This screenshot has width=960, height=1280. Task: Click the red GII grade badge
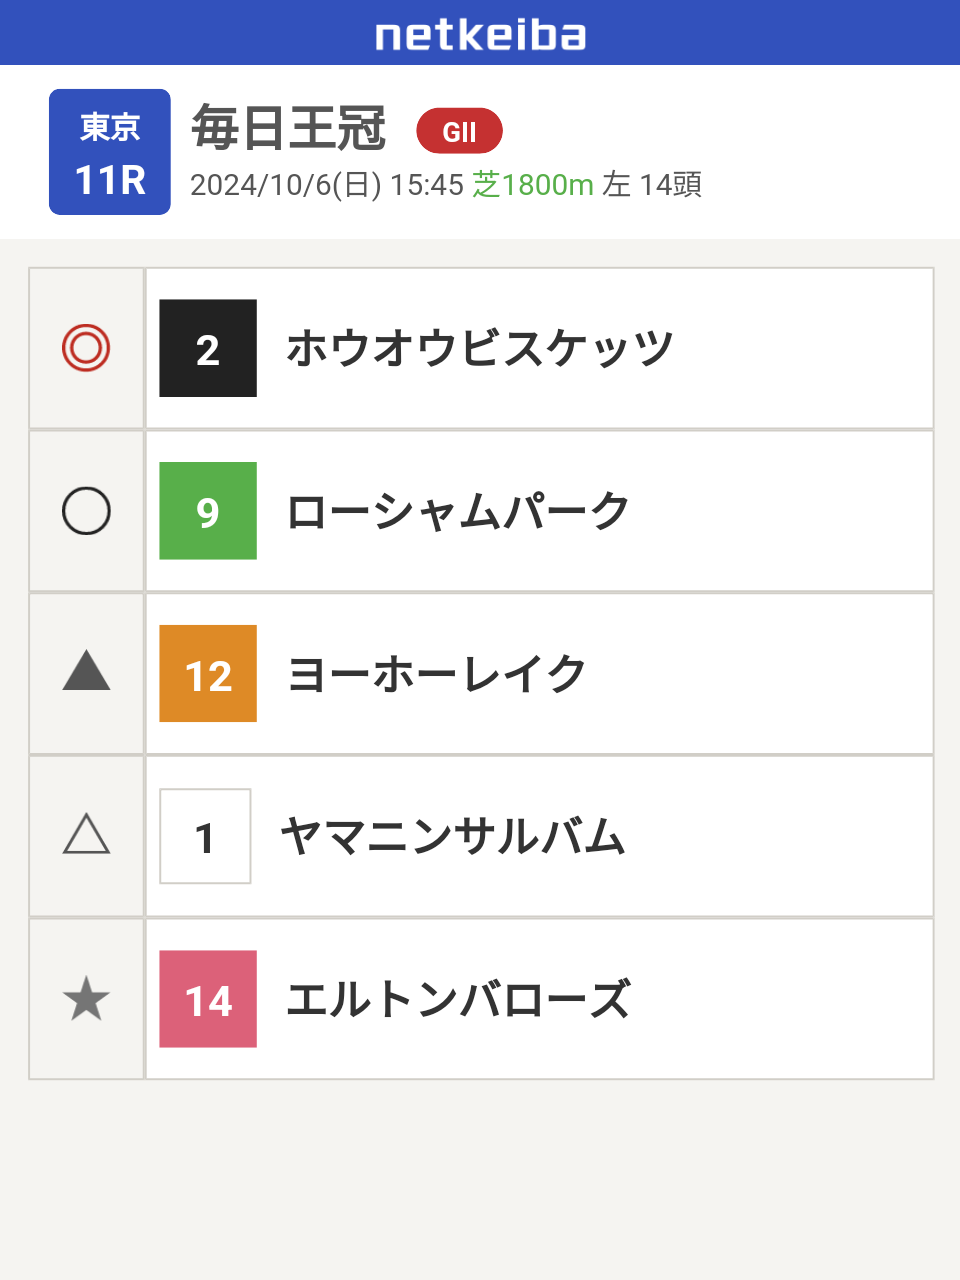tap(459, 131)
